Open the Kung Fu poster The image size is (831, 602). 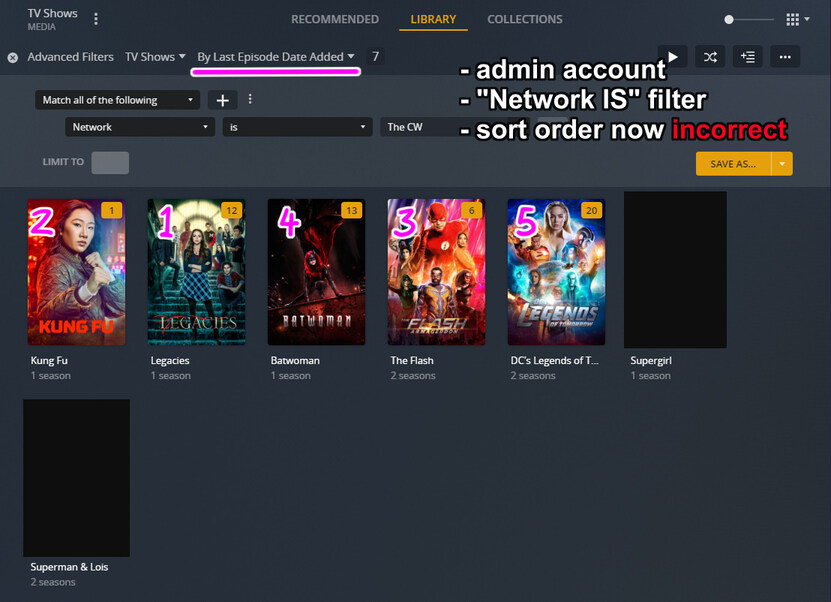(76, 272)
